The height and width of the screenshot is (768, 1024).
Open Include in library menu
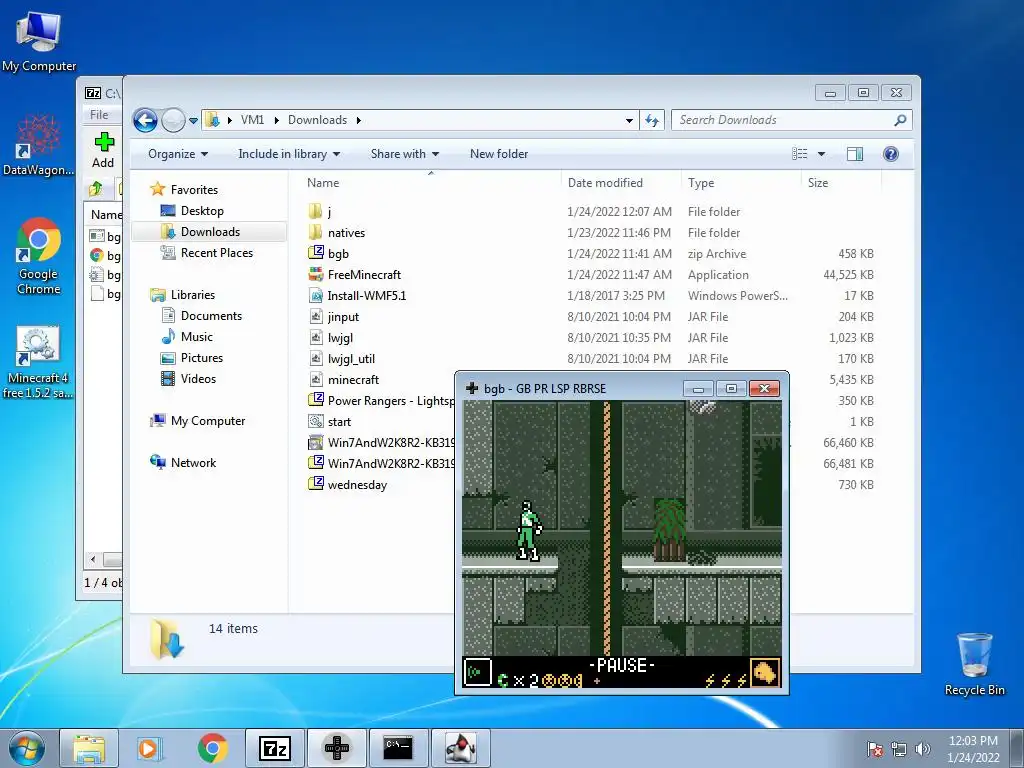289,154
